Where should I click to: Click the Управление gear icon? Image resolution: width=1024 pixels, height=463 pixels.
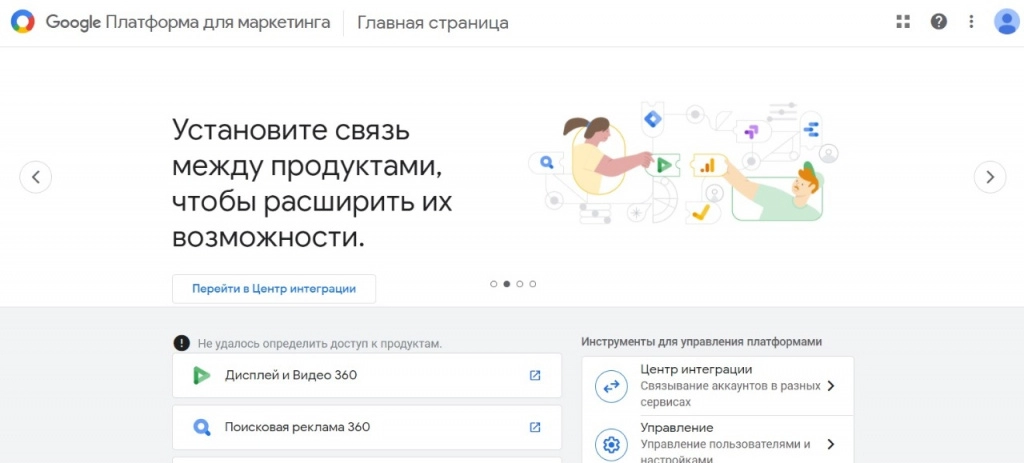coord(611,445)
